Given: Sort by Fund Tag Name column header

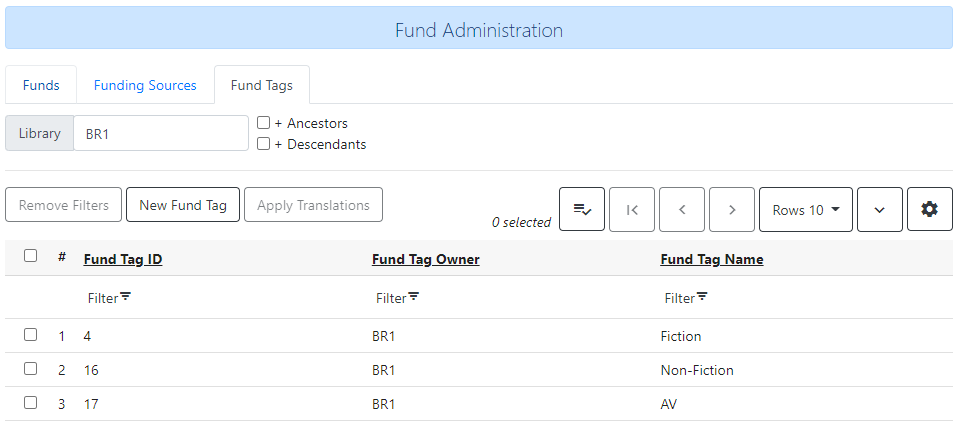Looking at the screenshot, I should pos(711,260).
